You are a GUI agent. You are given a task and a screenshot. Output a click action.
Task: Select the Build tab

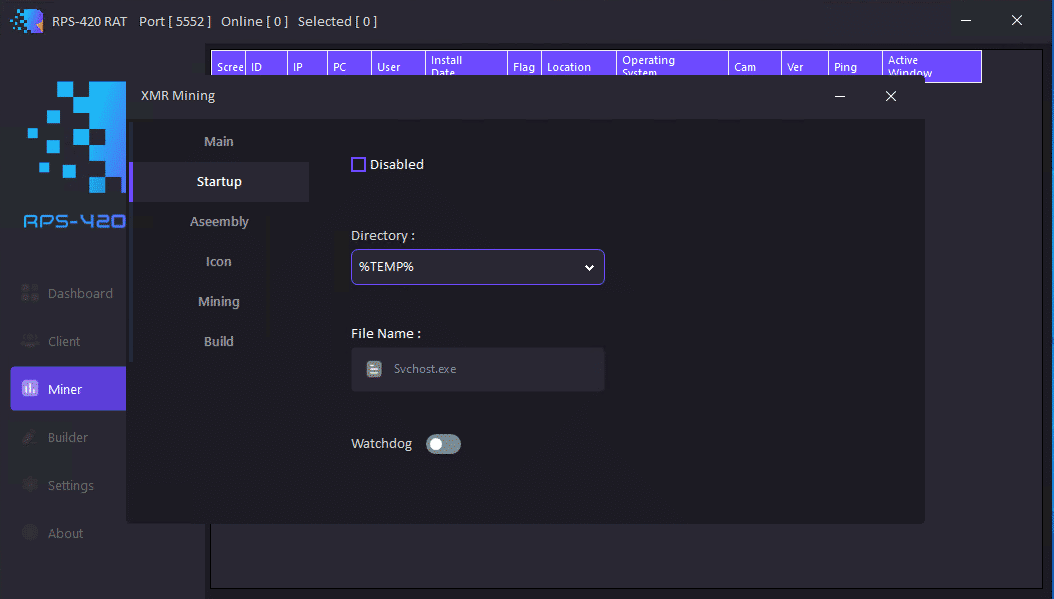coord(218,342)
